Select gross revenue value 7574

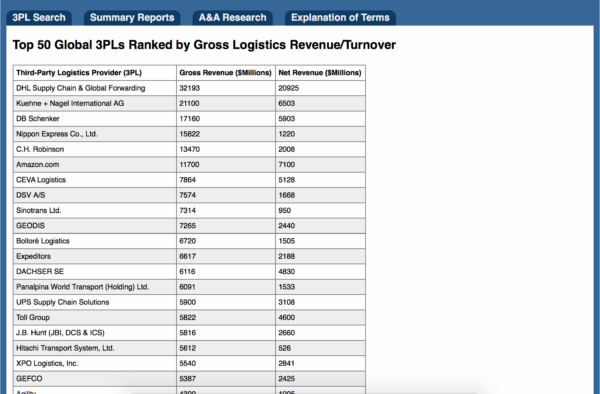coord(188,195)
